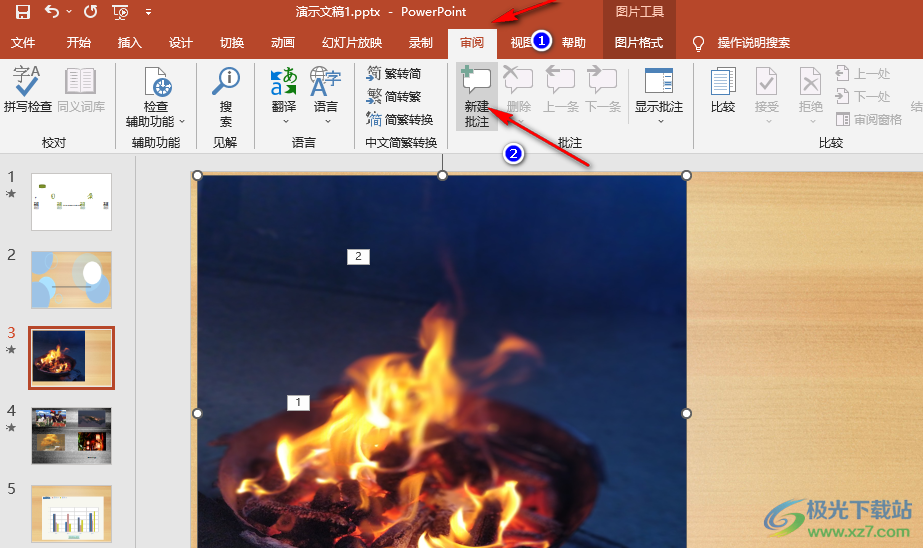Click the 删除 comment icon
923x548 pixels.
pos(519,79)
